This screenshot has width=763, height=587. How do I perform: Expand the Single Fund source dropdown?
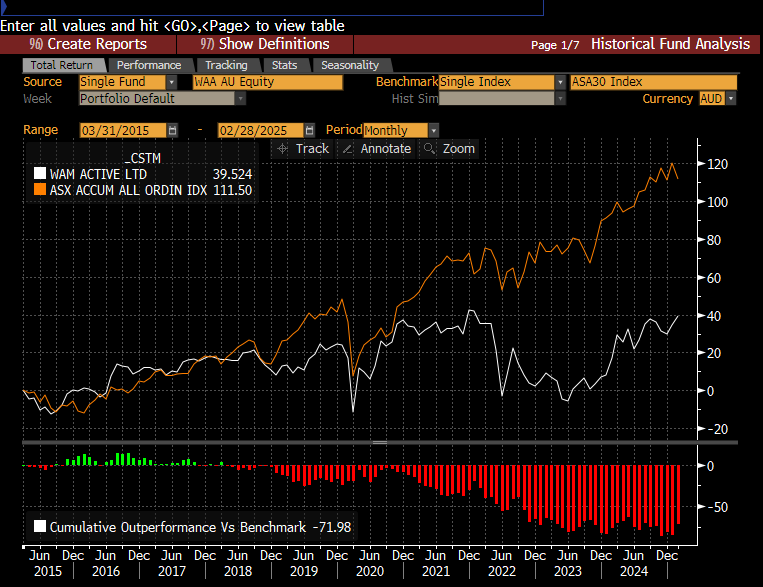[172, 82]
